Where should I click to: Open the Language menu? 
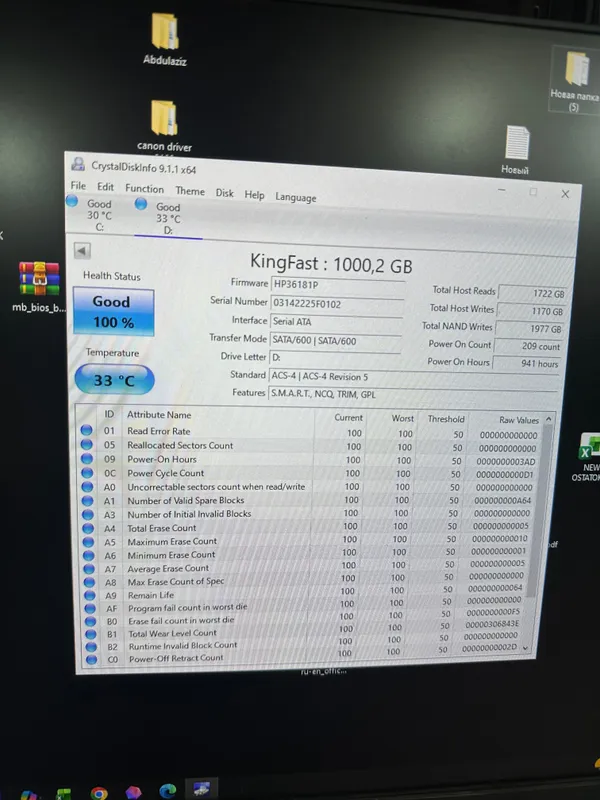(x=295, y=197)
